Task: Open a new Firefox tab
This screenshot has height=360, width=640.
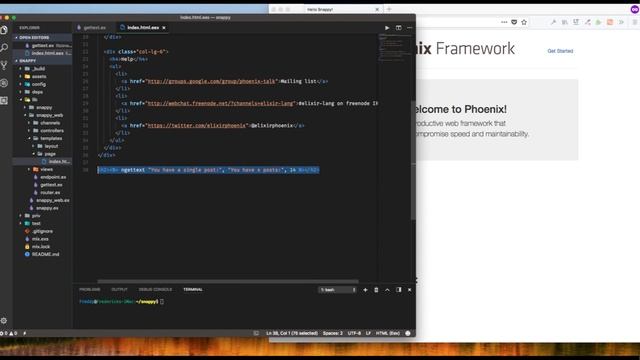Action: tap(389, 9)
